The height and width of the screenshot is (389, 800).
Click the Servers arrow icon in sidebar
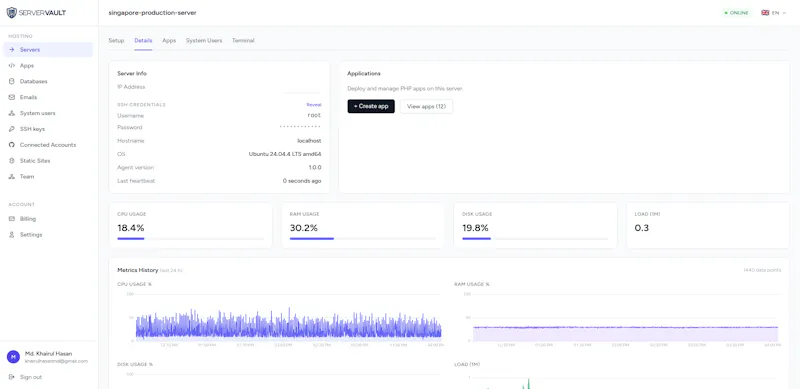(x=12, y=50)
